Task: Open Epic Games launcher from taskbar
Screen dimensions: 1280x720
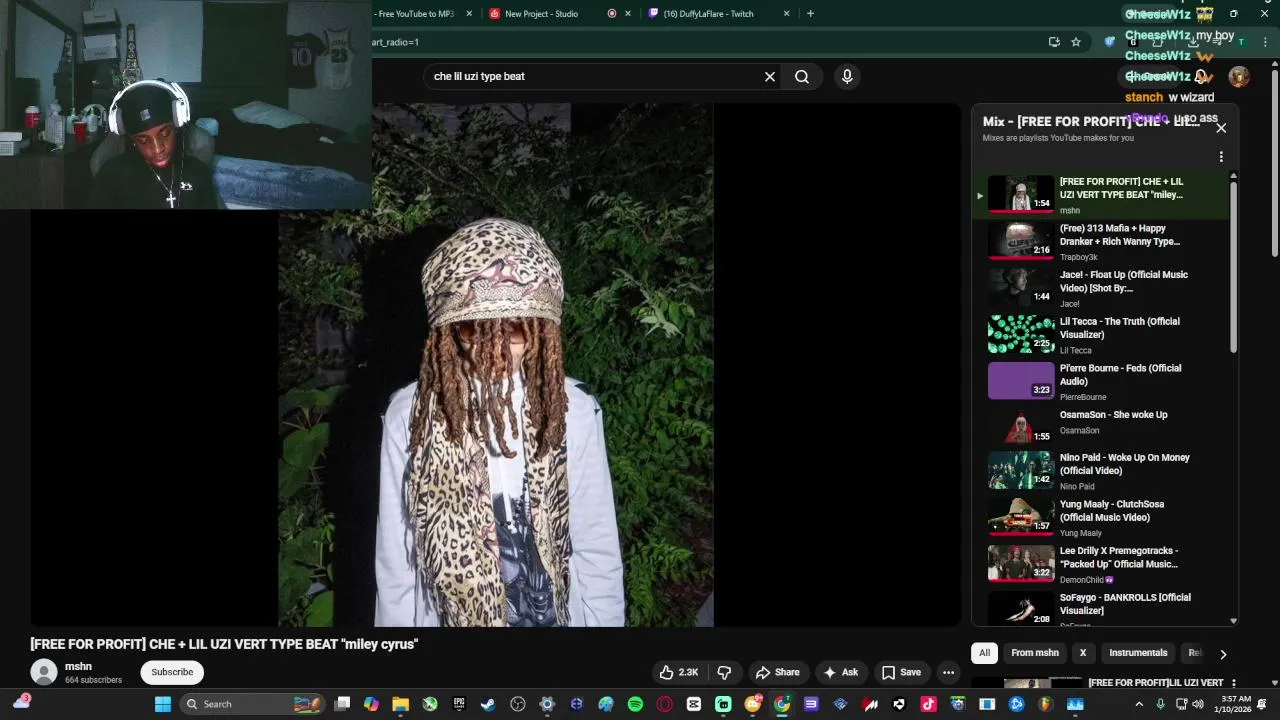Action: point(459,704)
